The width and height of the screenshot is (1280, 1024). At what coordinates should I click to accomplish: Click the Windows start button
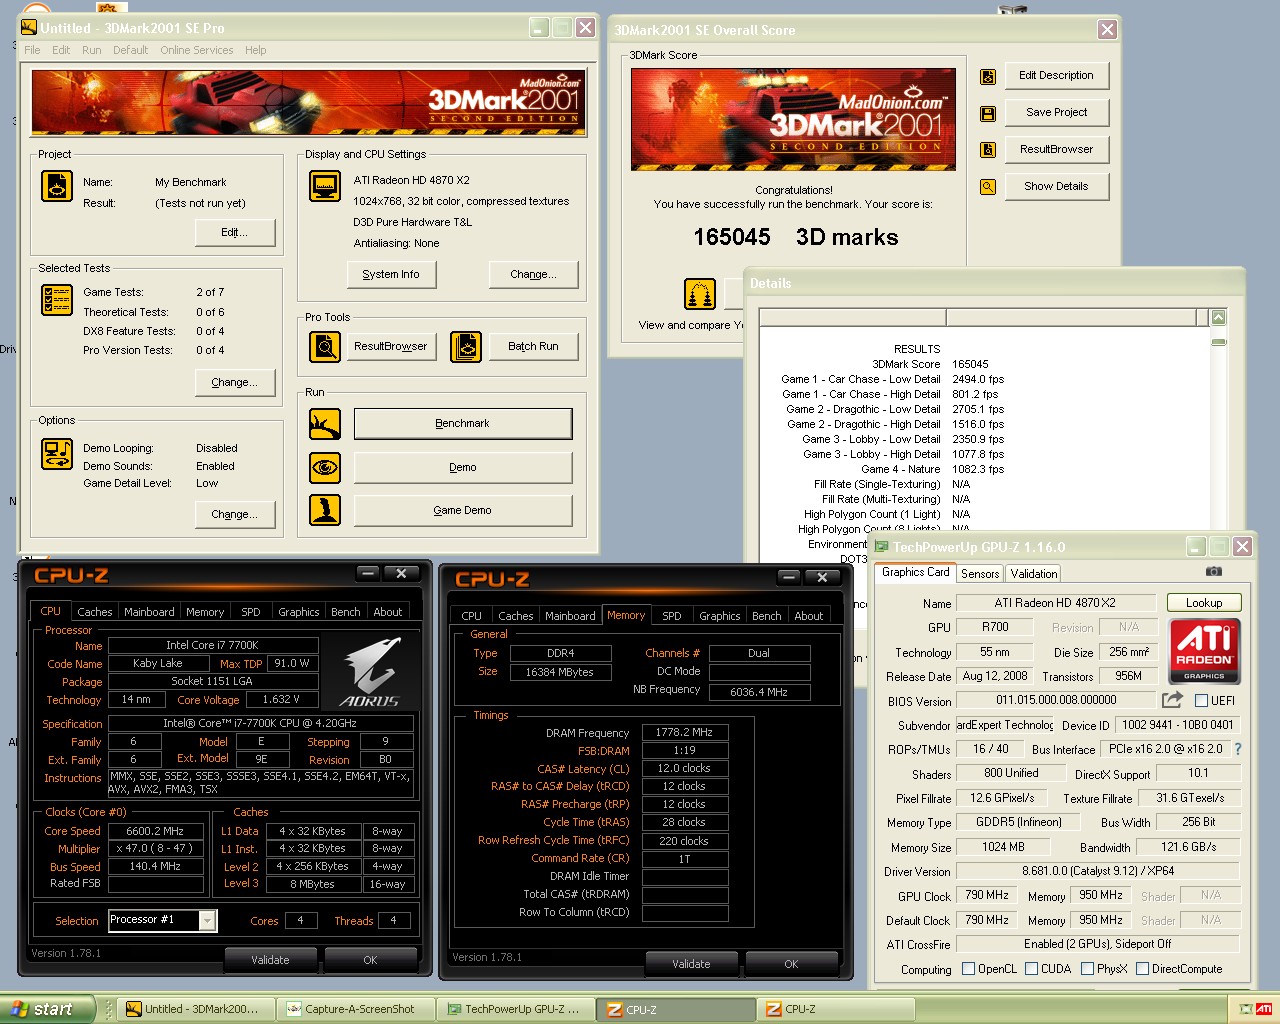pyautogui.click(x=48, y=1009)
